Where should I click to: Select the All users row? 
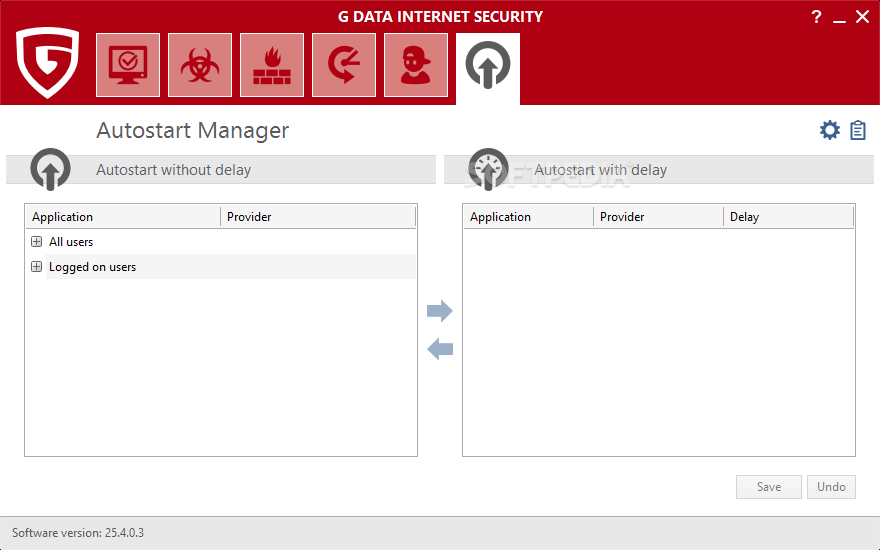point(221,241)
